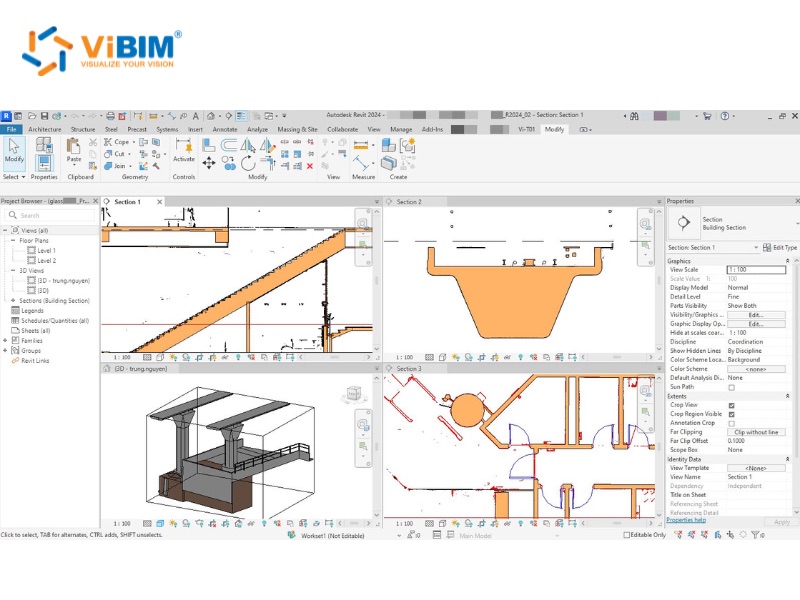Collapse the 3D Views node
Screen dimensions: 800x600
pyautogui.click(x=13, y=270)
